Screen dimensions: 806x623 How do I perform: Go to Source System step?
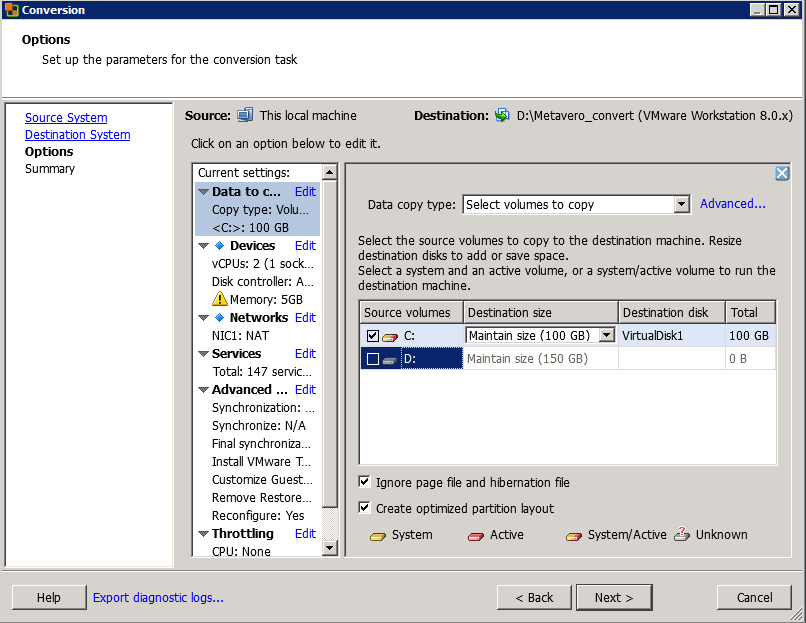[66, 118]
